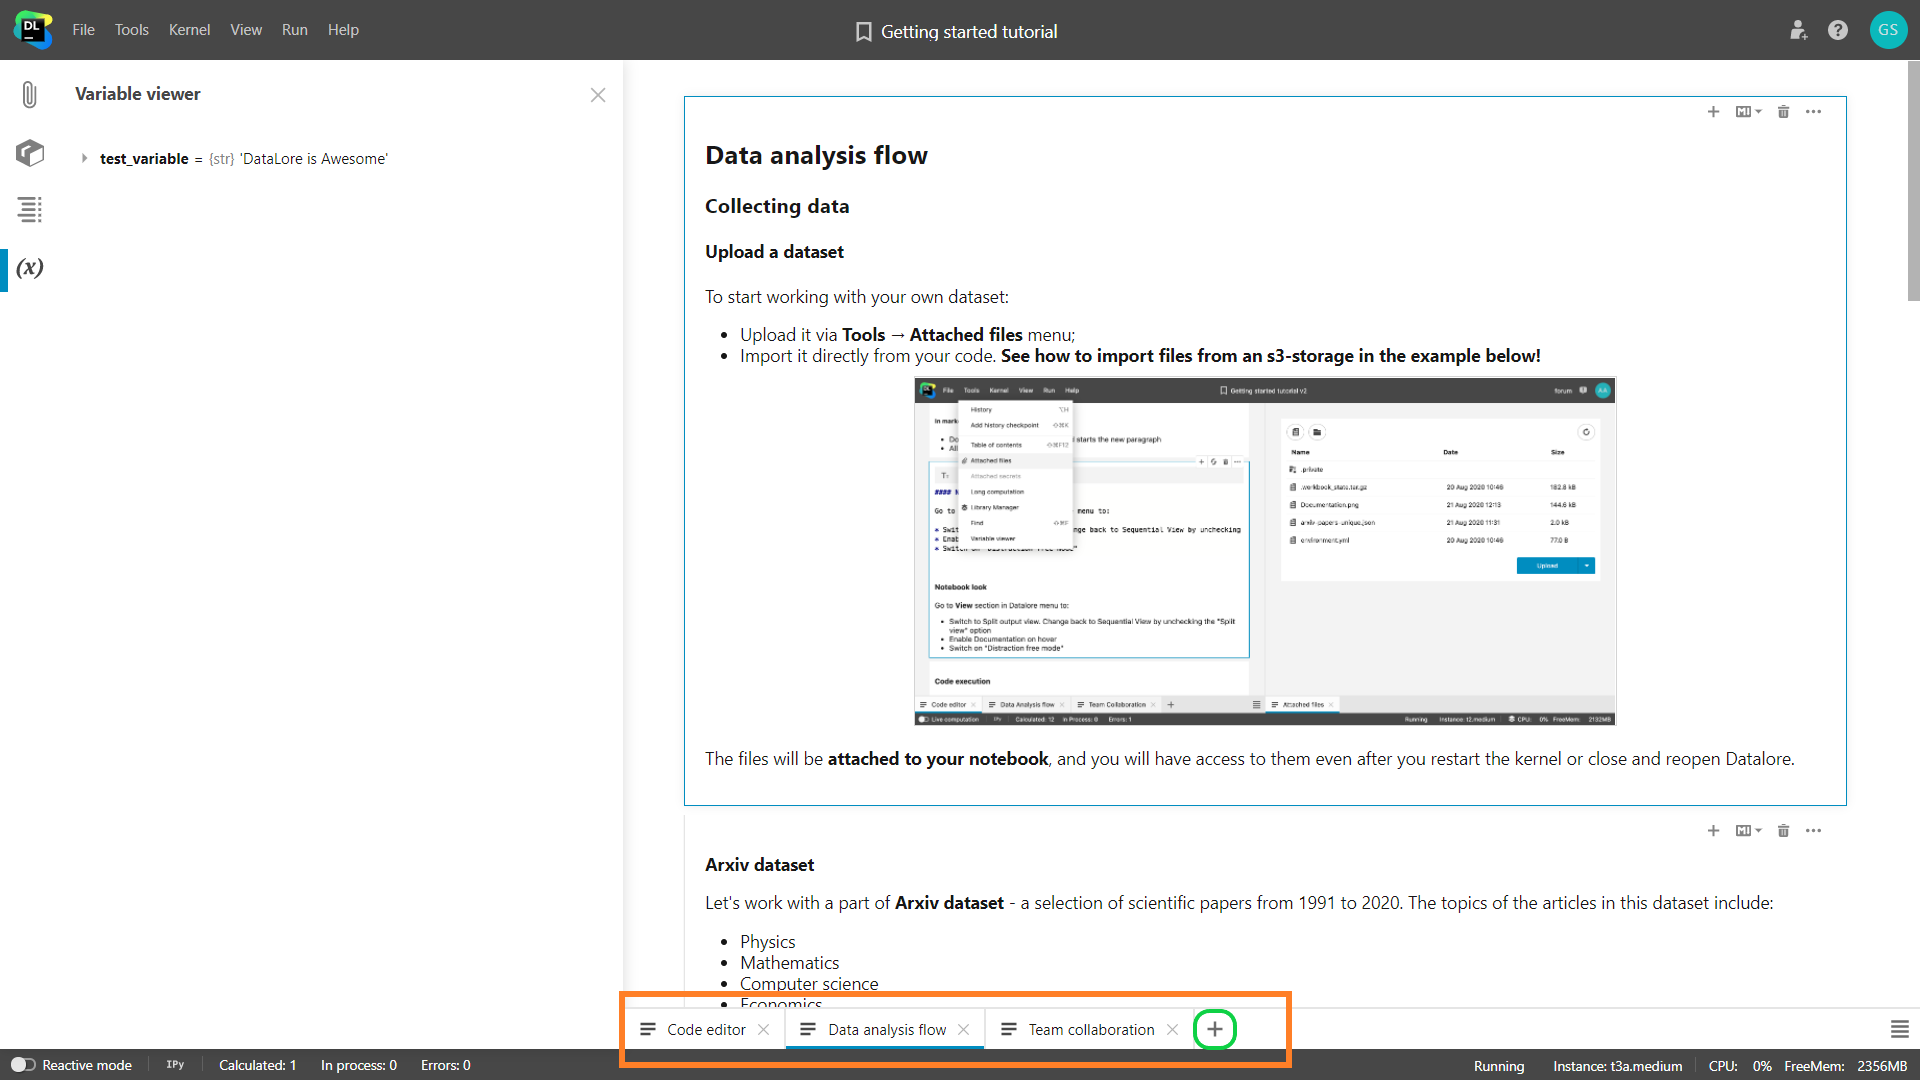The height and width of the screenshot is (1080, 1920).
Task: Open the Run menu
Action: [294, 30]
